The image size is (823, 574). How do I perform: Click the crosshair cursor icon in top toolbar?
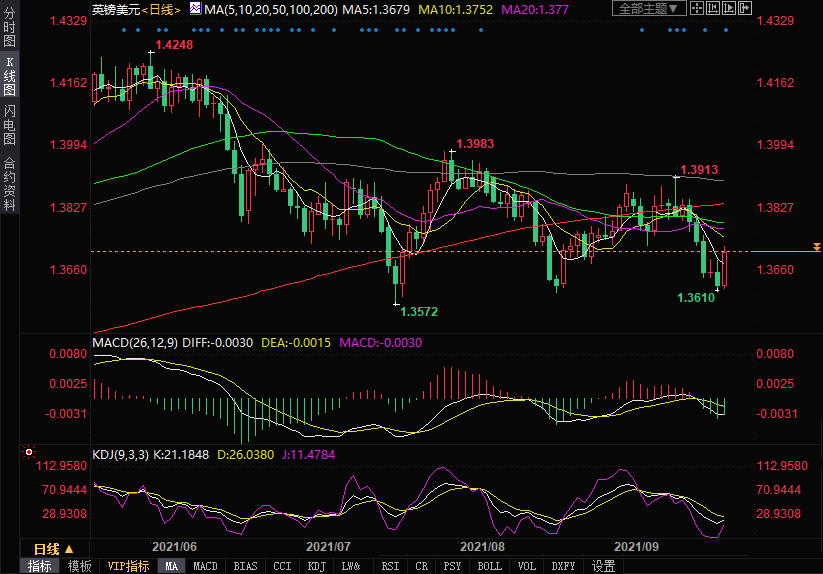pos(698,9)
